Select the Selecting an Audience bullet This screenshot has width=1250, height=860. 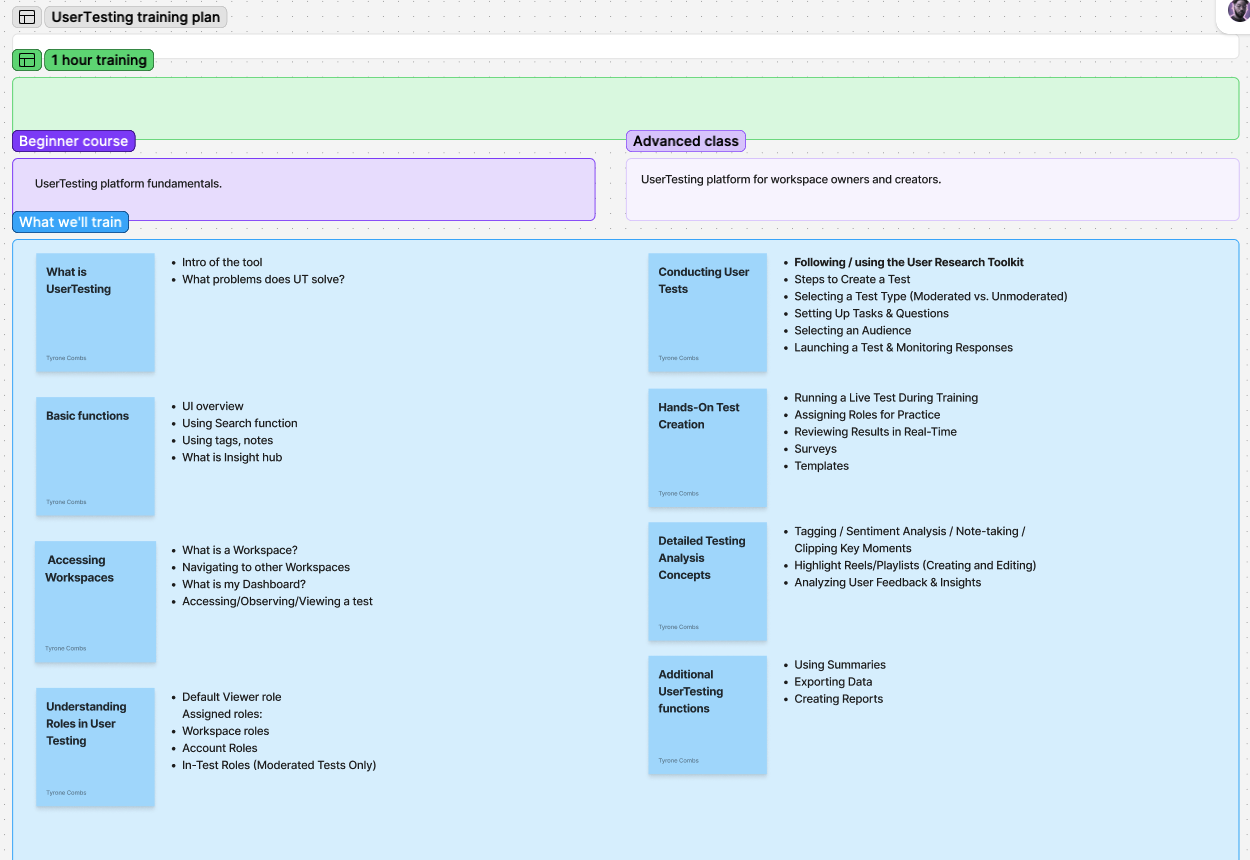click(853, 330)
